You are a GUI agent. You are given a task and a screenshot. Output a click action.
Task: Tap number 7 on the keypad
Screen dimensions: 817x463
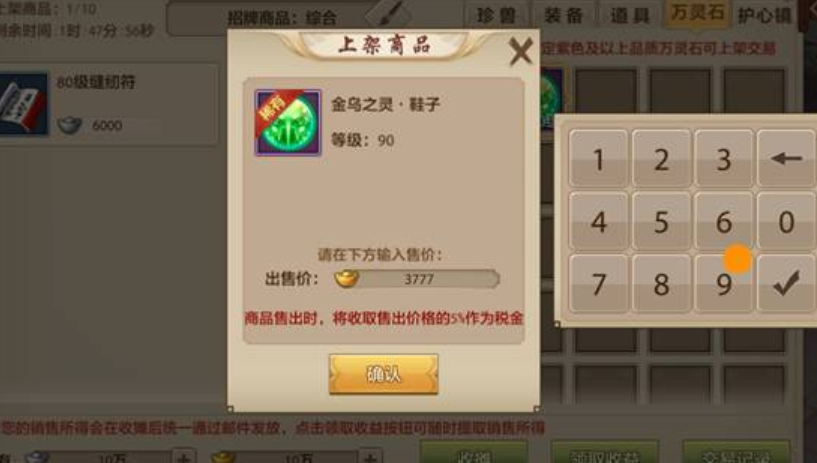[598, 283]
